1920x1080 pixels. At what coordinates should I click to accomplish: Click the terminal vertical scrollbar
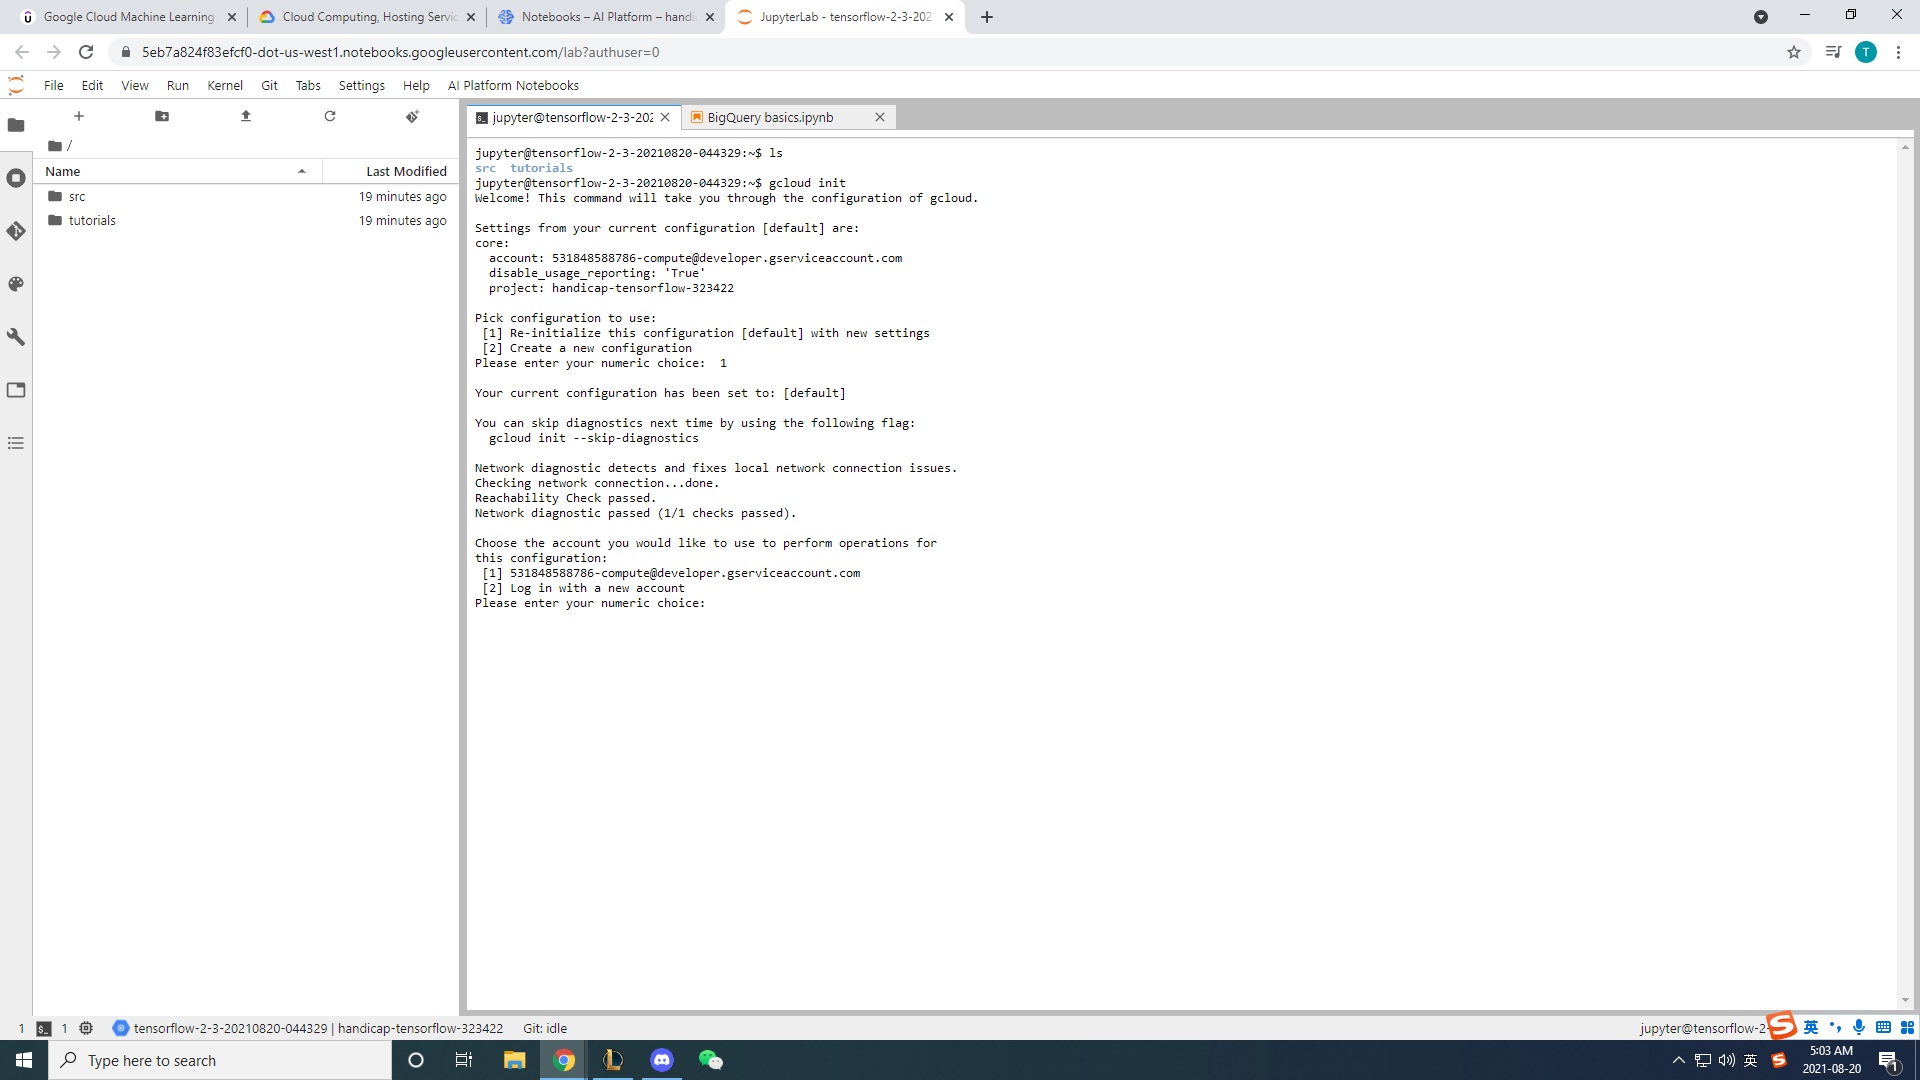[1905, 570]
